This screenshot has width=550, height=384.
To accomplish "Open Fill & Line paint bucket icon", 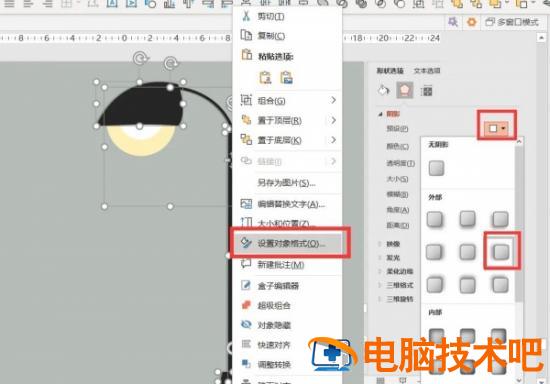I will [x=384, y=90].
